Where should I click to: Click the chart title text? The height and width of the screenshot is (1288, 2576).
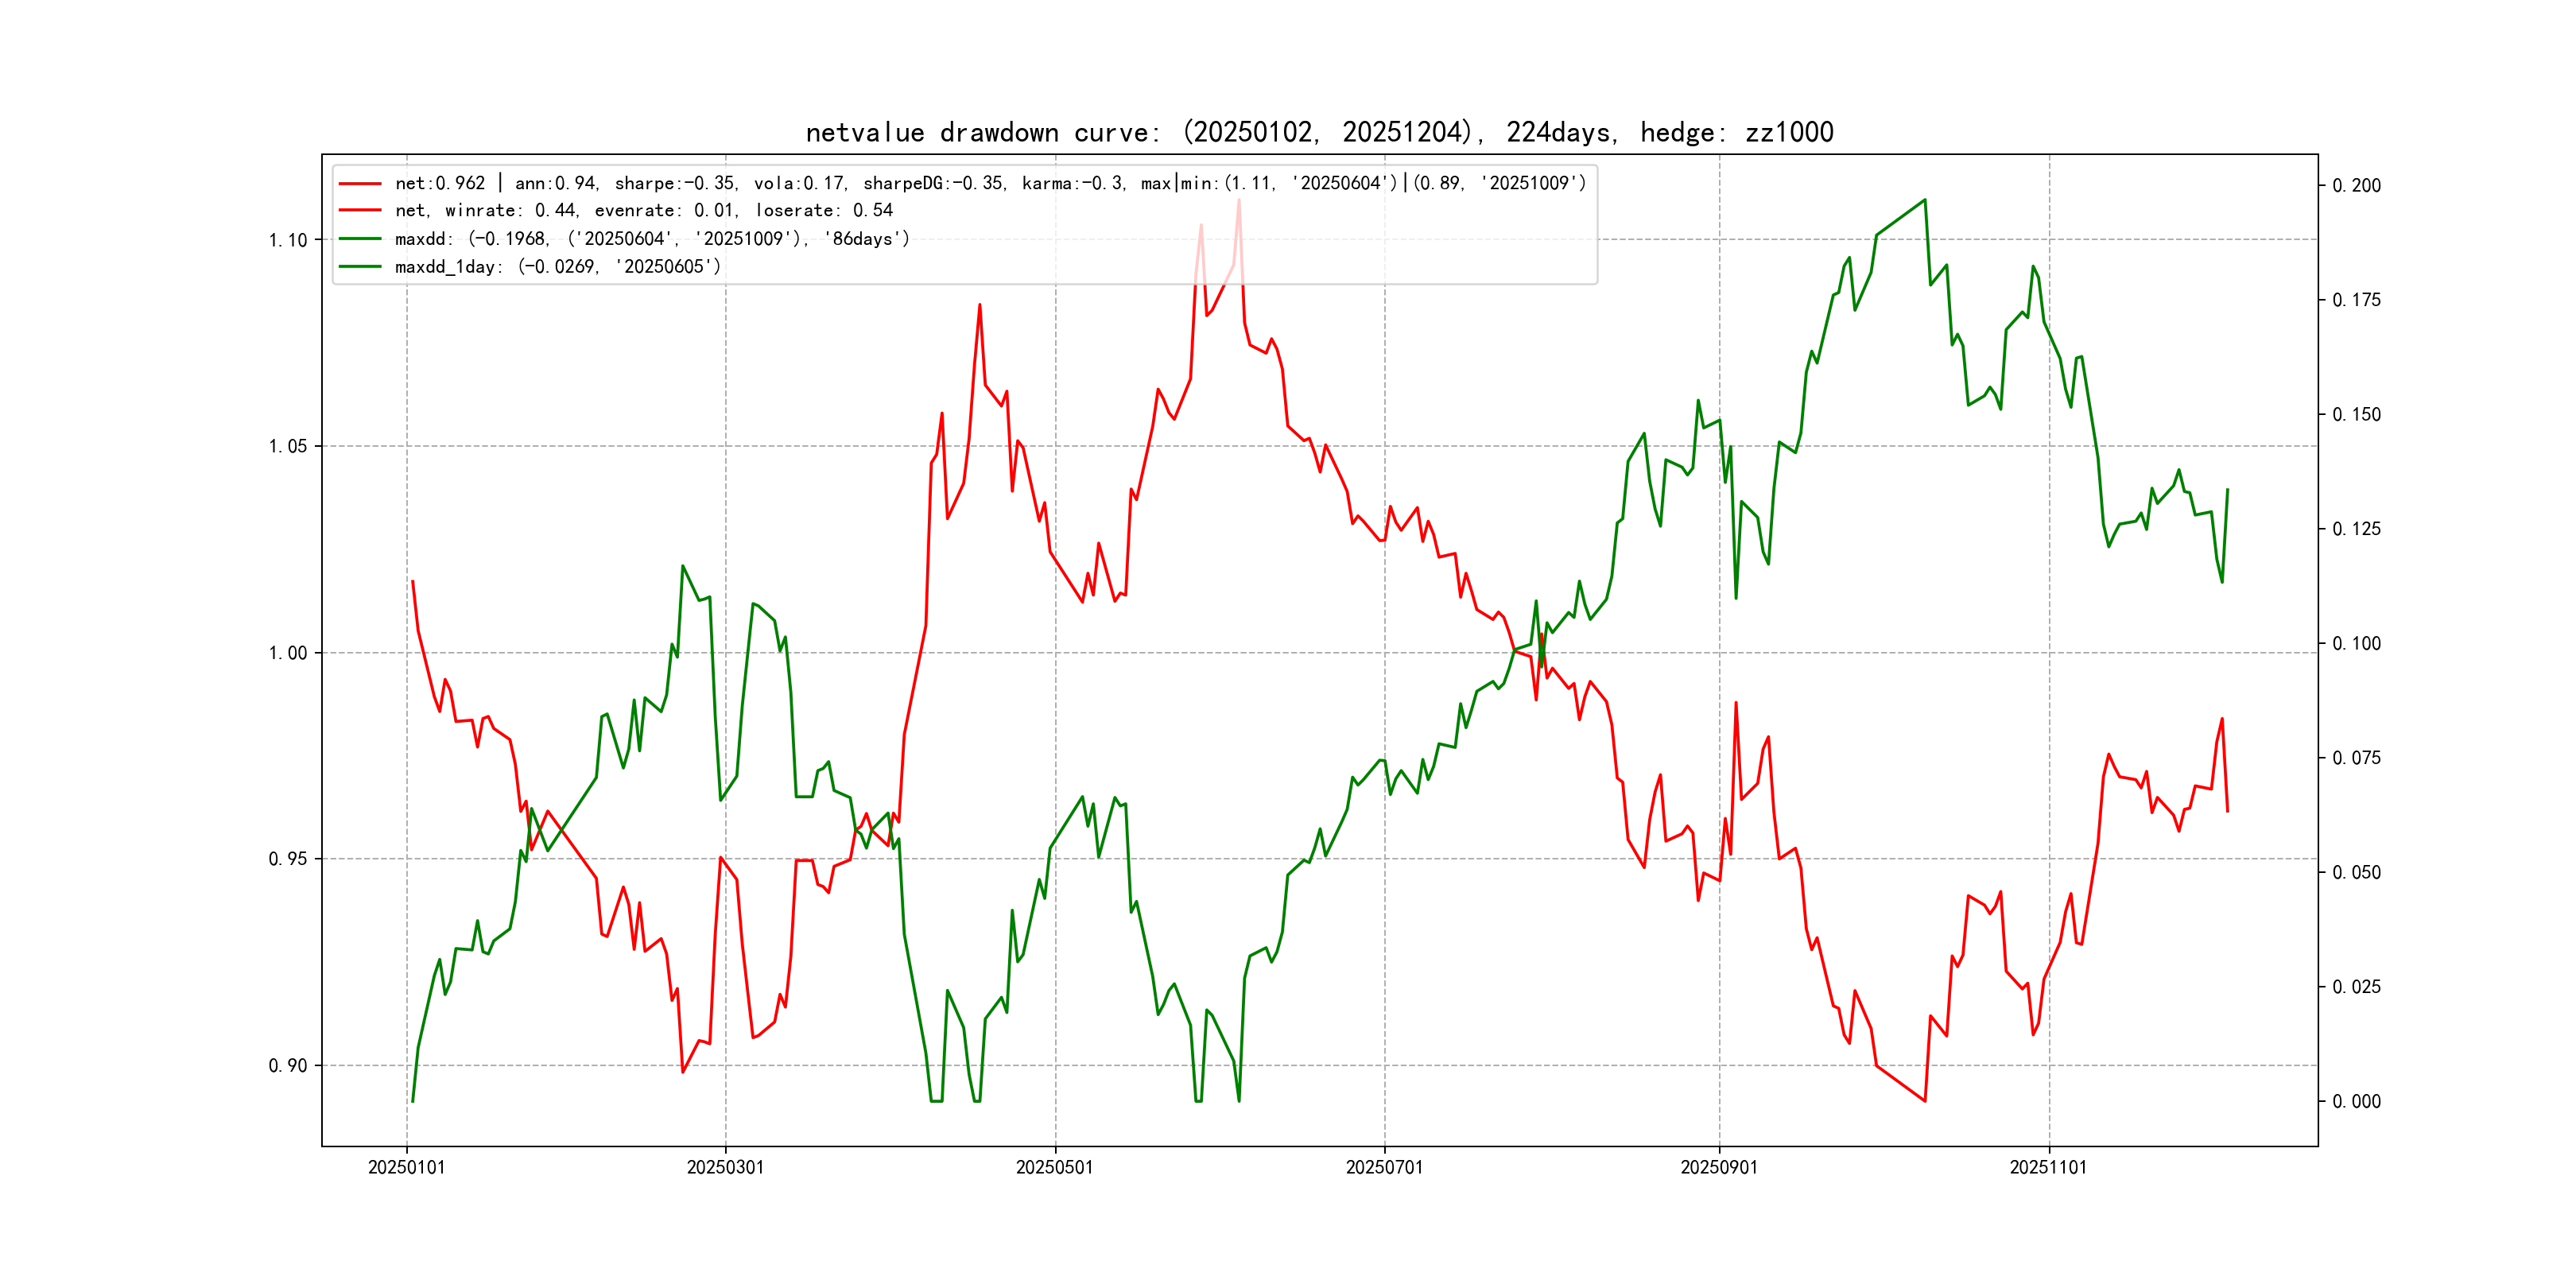coord(1319,132)
